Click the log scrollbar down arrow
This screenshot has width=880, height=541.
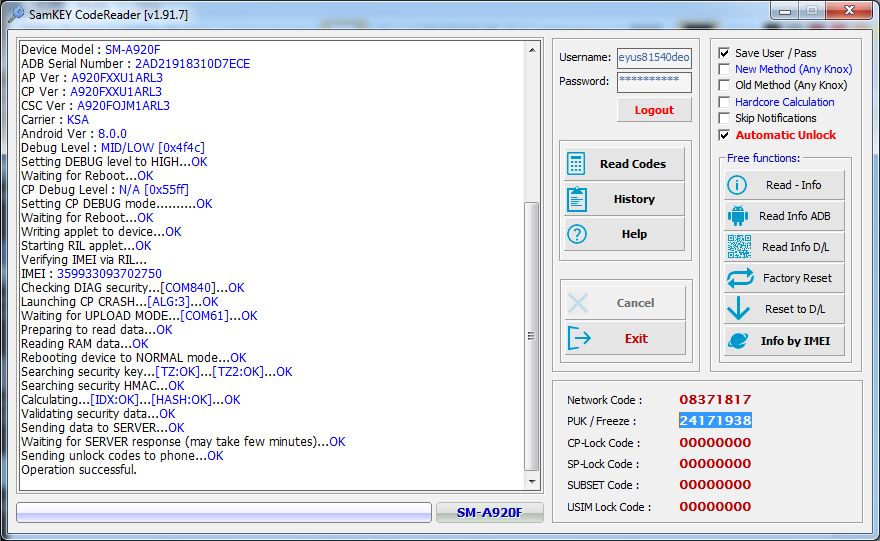[x=532, y=482]
